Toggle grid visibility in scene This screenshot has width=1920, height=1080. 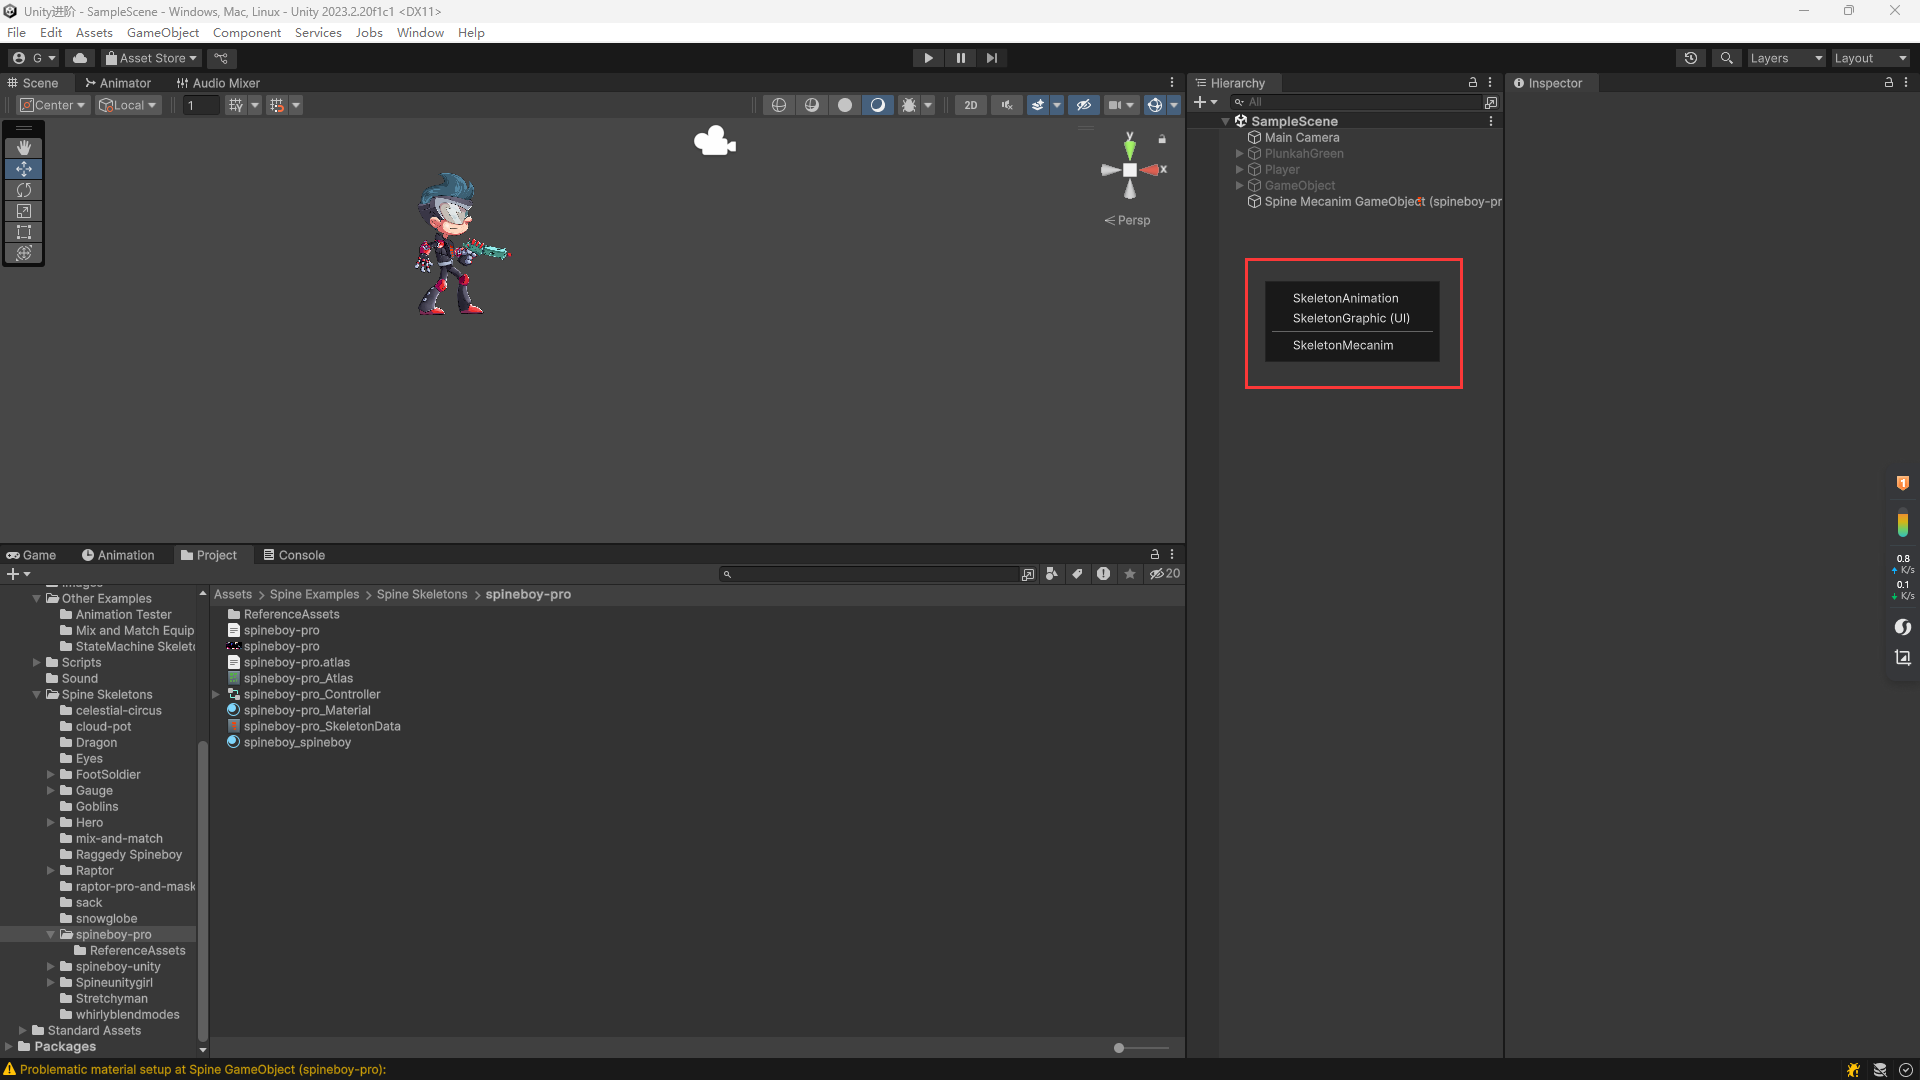click(x=236, y=105)
